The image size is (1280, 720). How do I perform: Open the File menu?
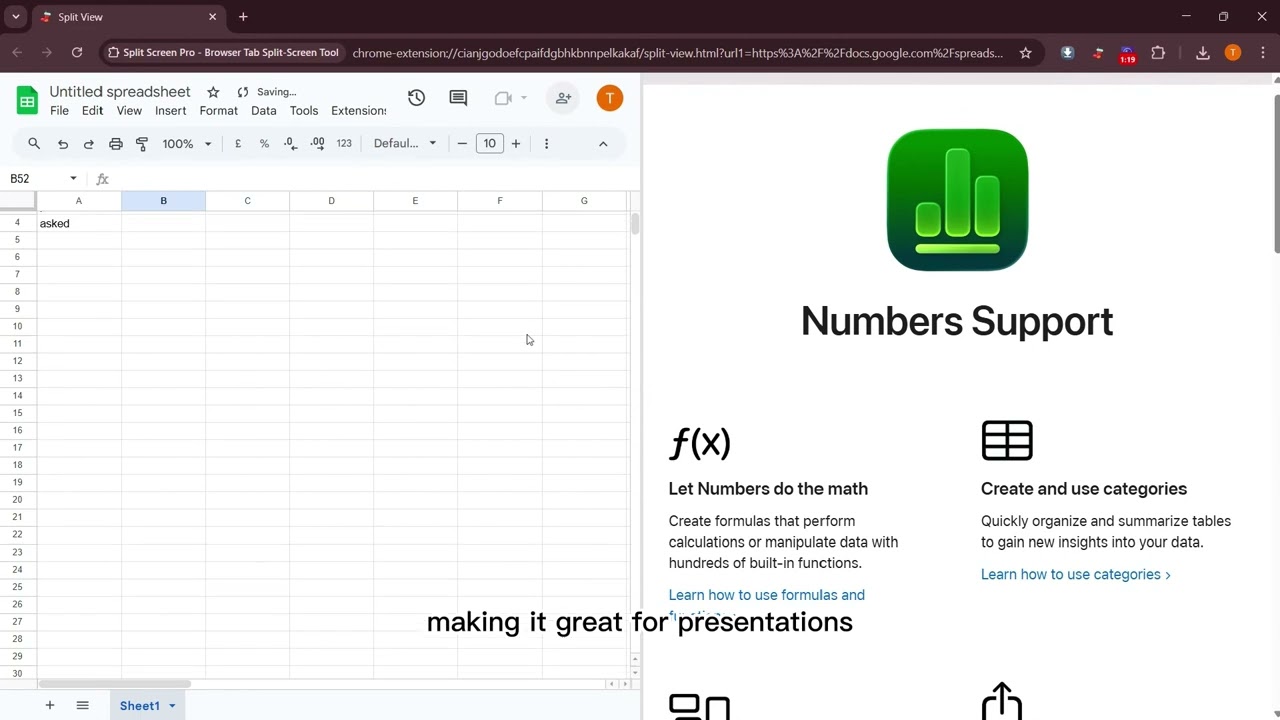tap(59, 111)
